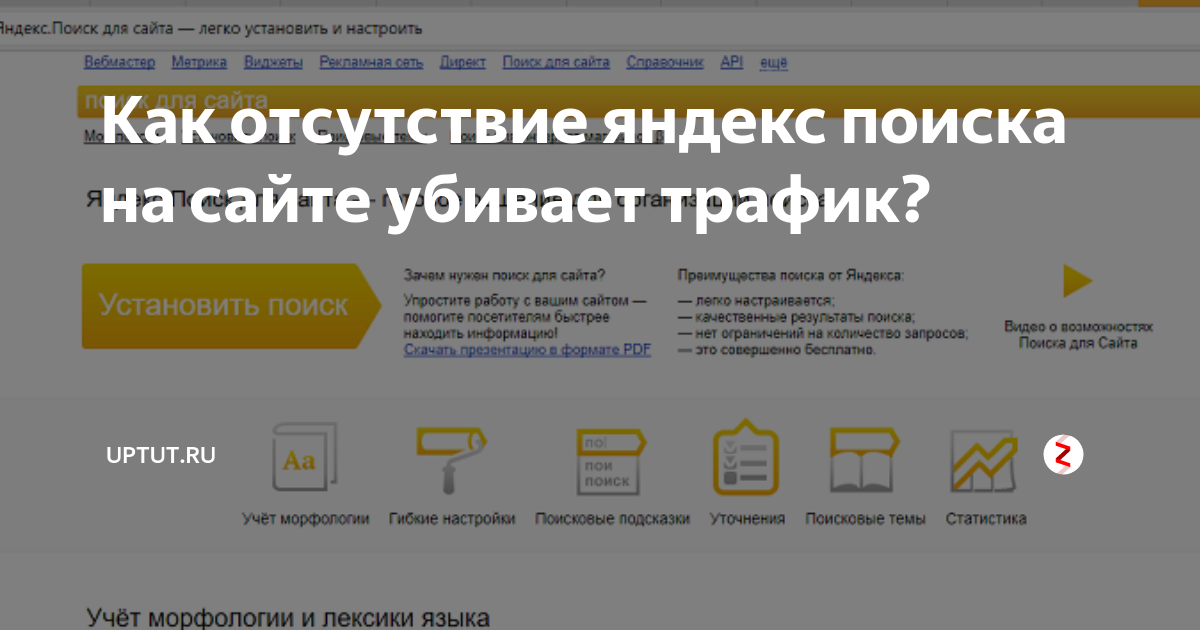Open the API link
Screen dimensions: 1200x630
pos(732,62)
